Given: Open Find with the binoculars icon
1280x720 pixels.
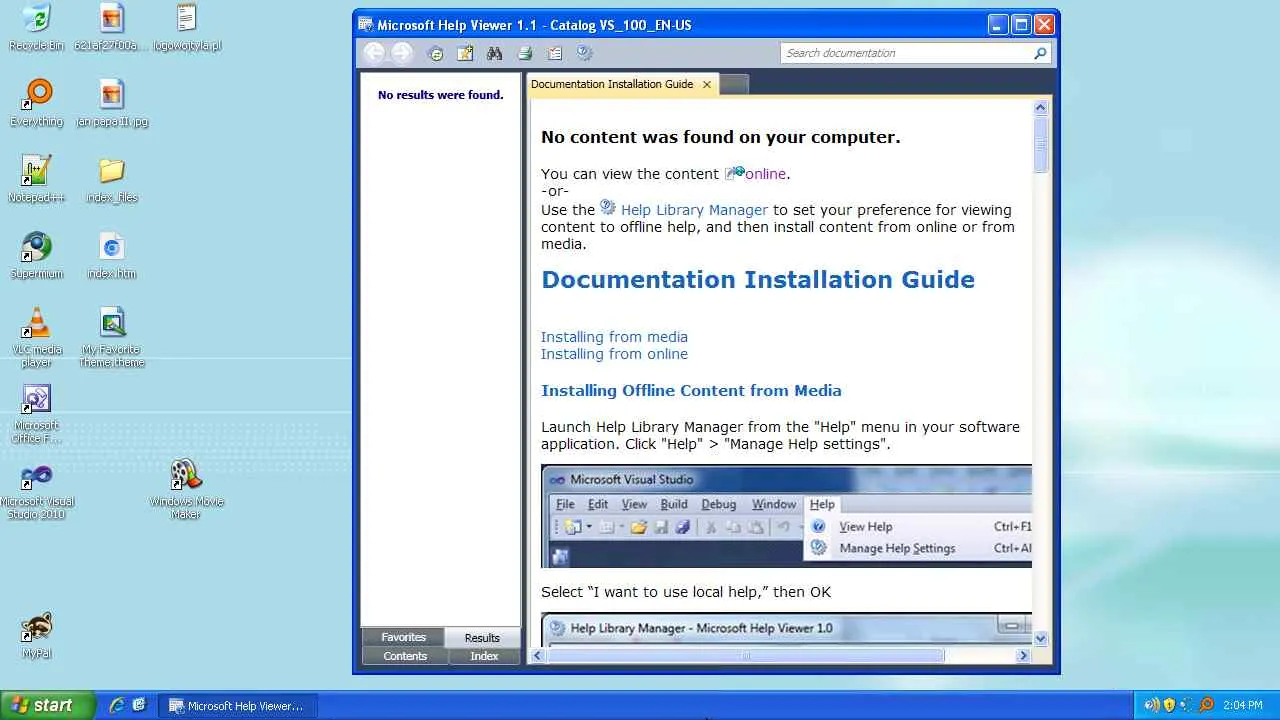Looking at the screenshot, I should 494,54.
